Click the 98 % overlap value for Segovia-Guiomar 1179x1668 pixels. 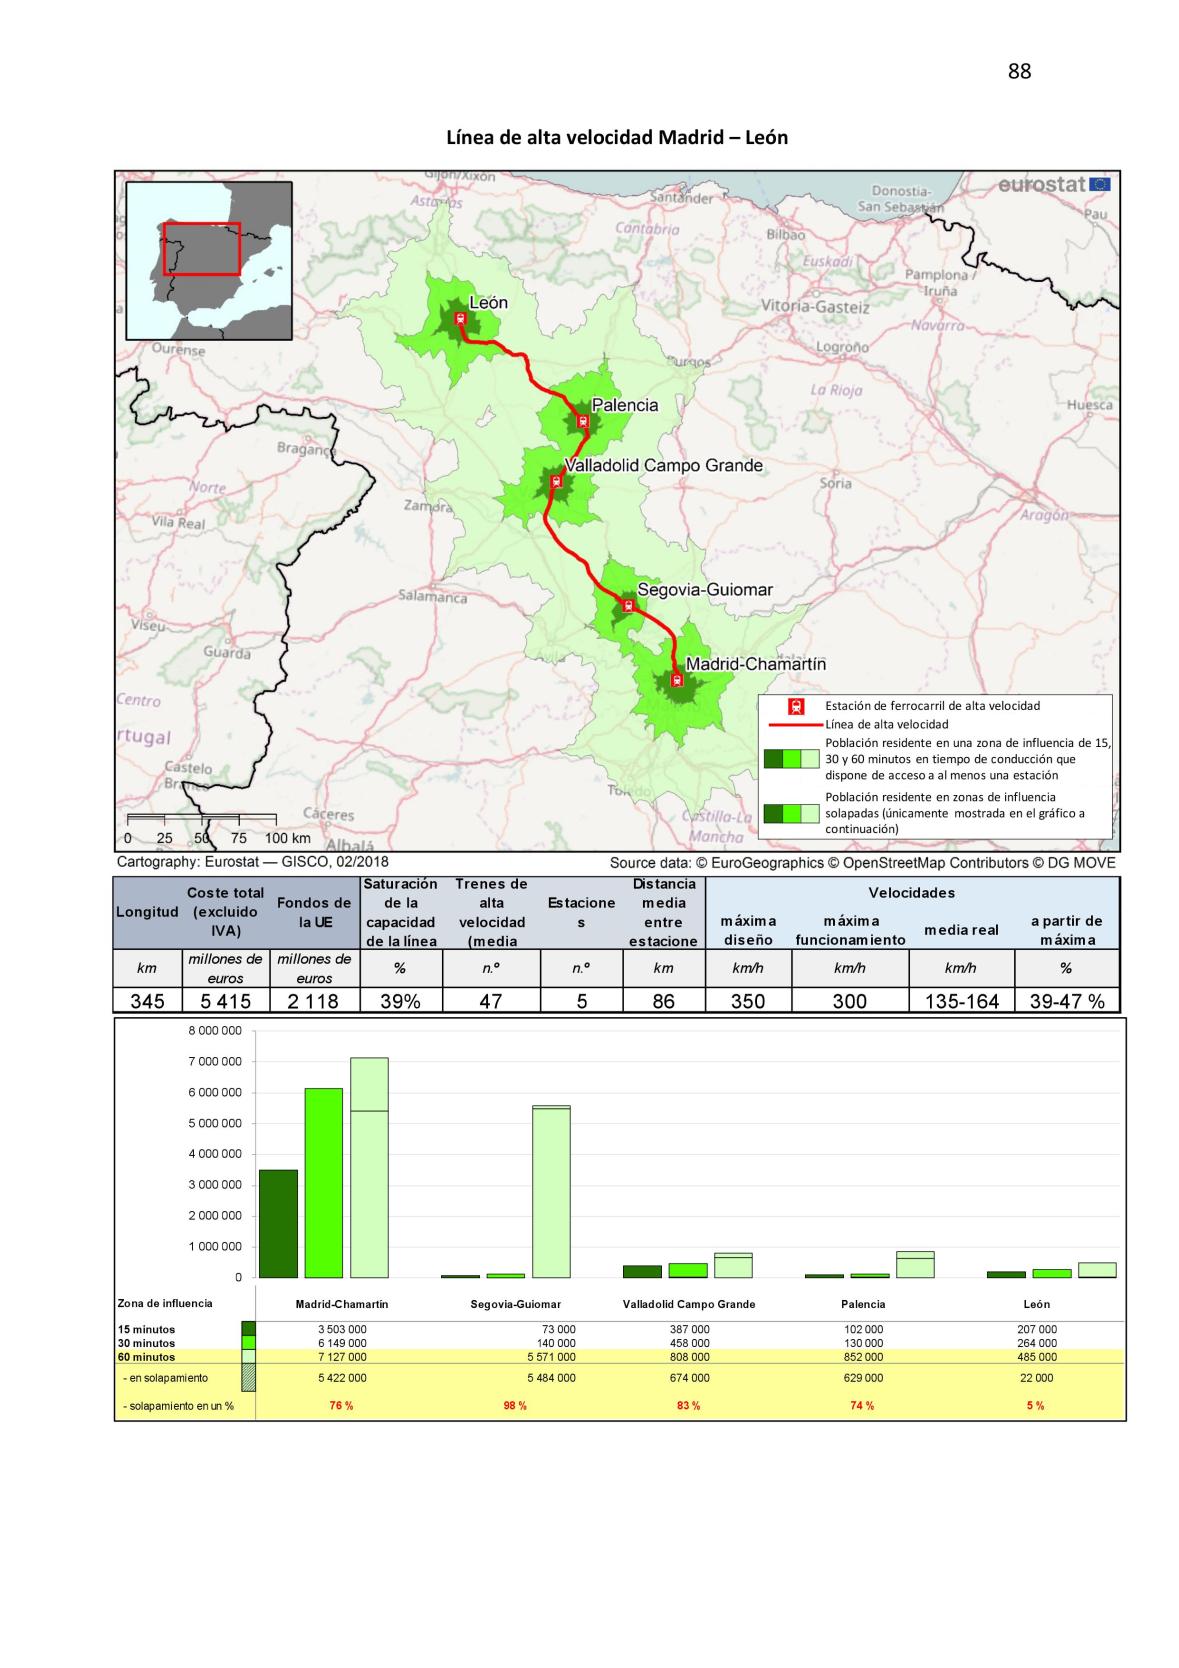(515, 1405)
